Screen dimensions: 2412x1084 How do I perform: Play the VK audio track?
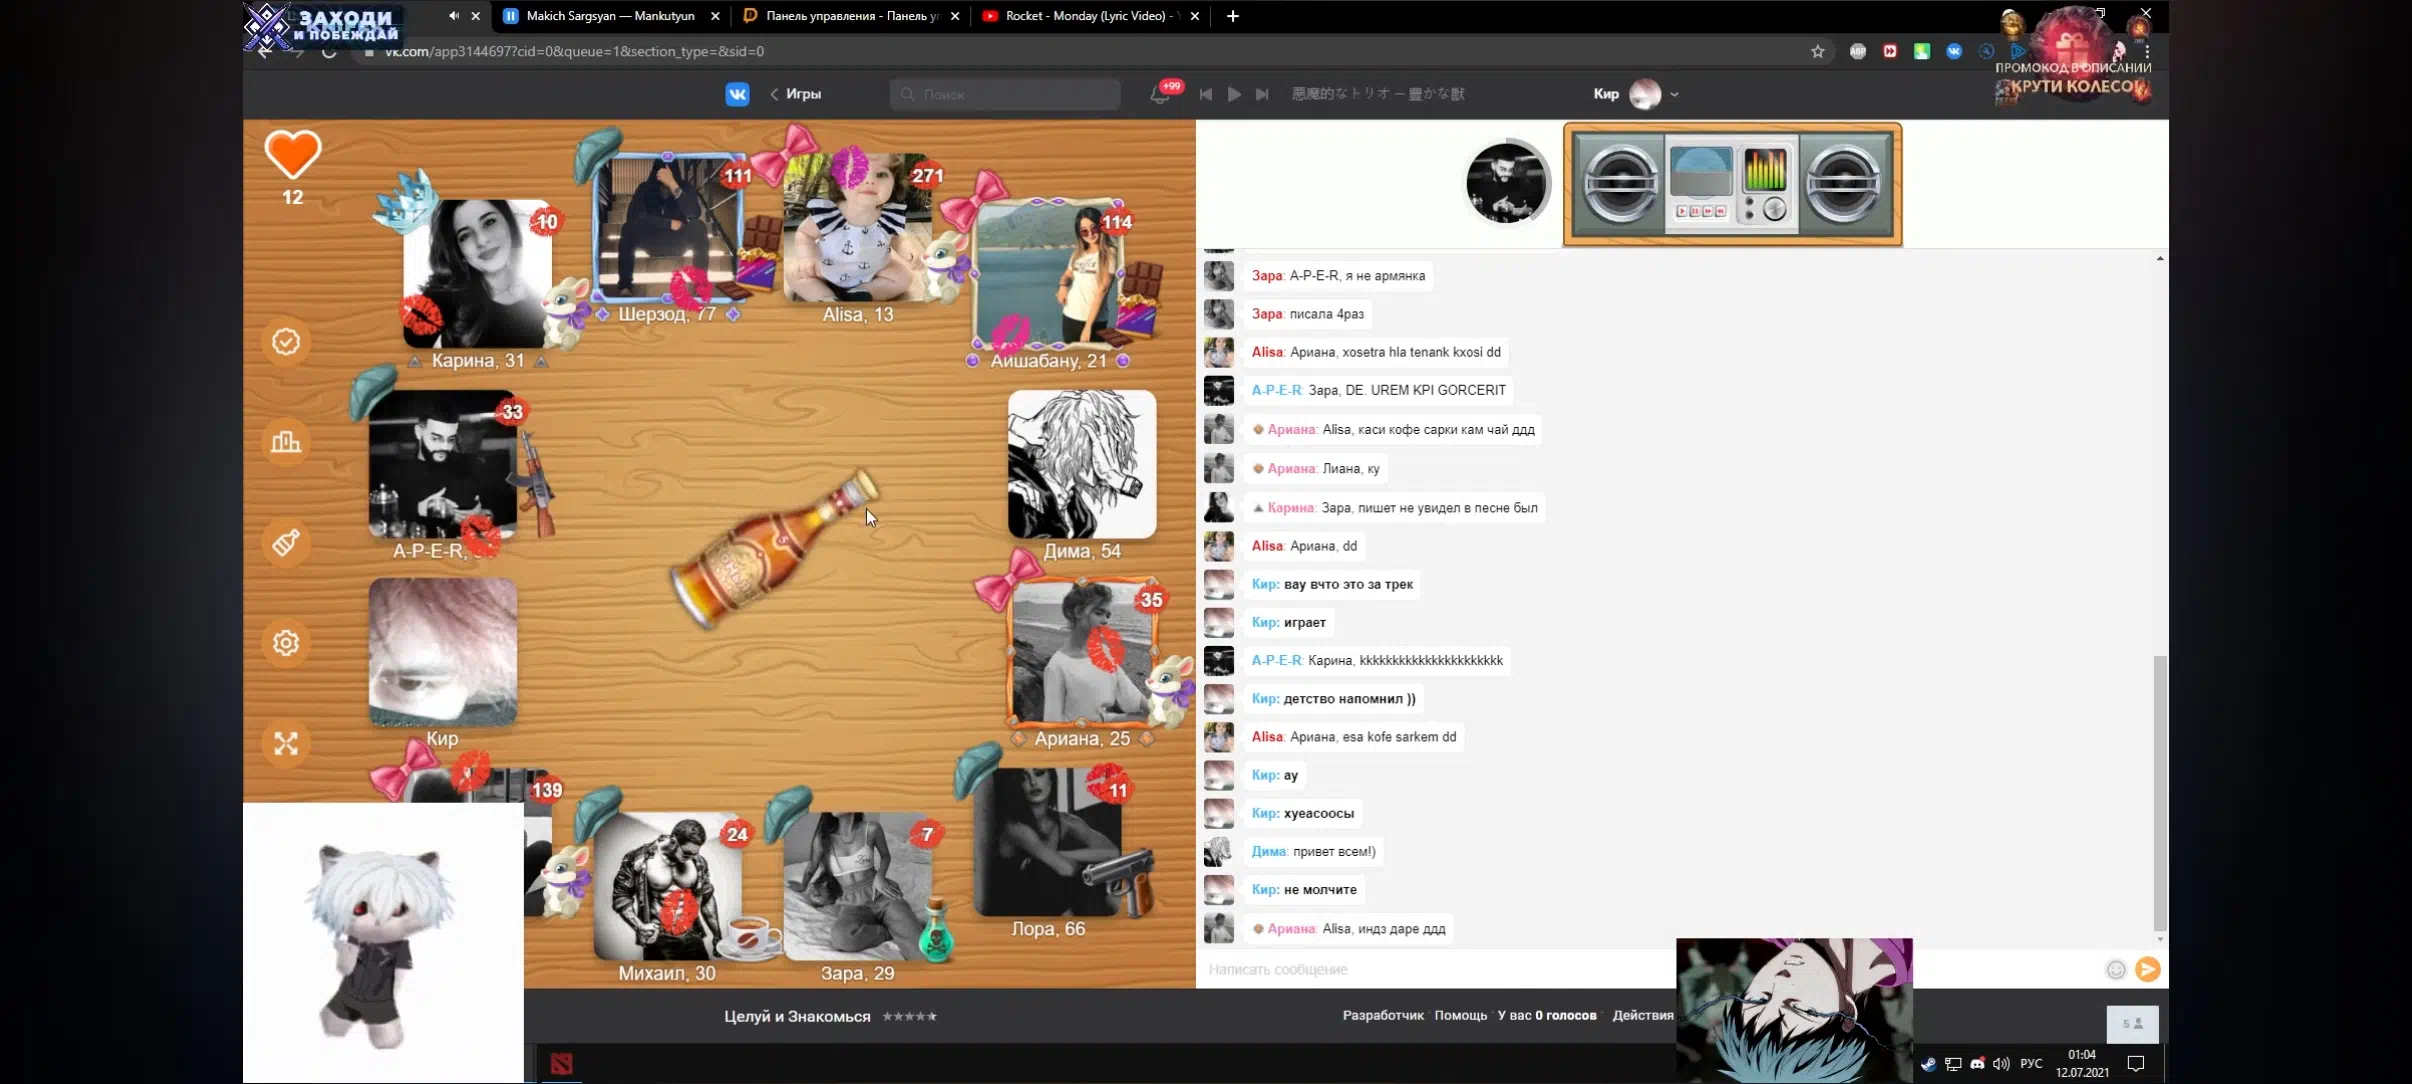click(x=1234, y=94)
